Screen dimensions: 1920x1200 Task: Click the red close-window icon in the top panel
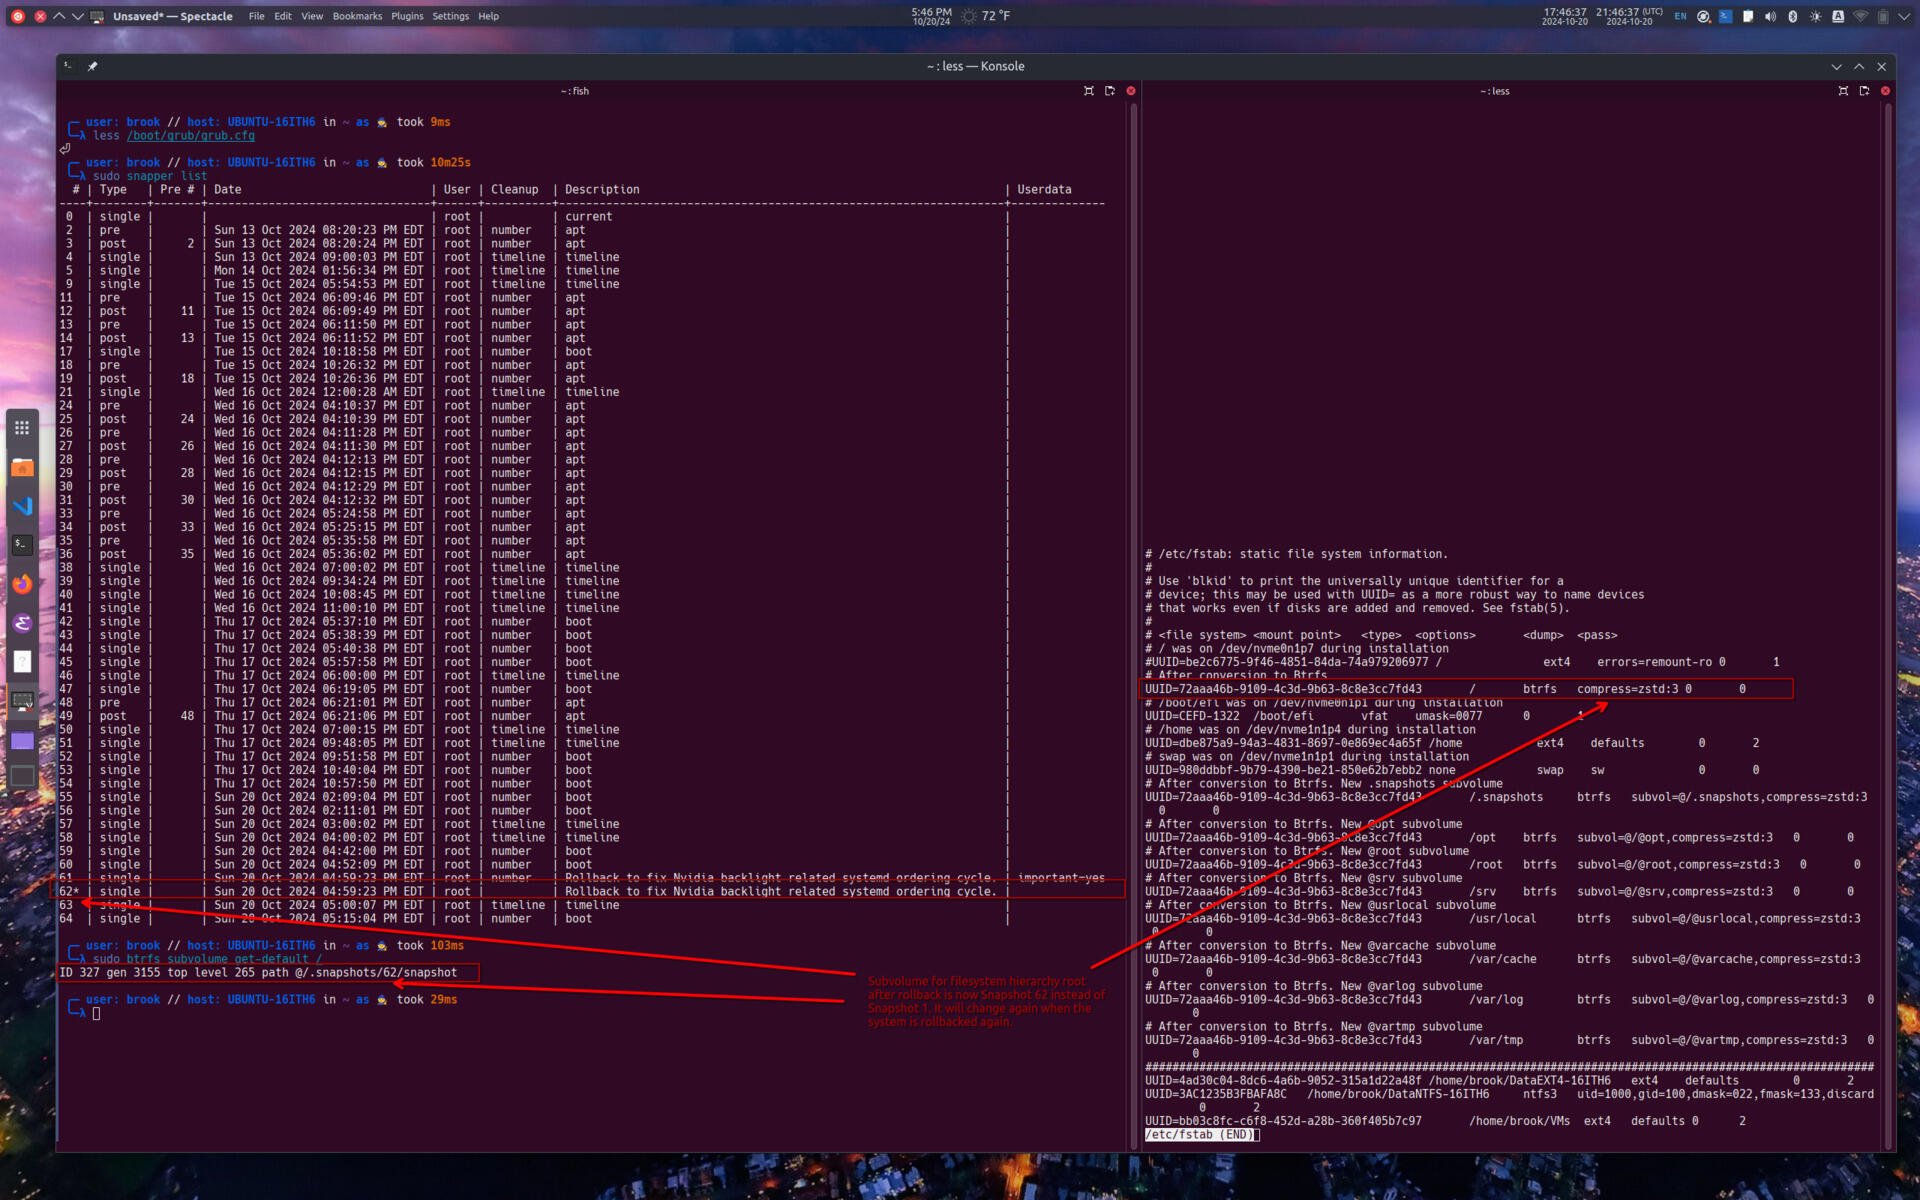click(40, 16)
